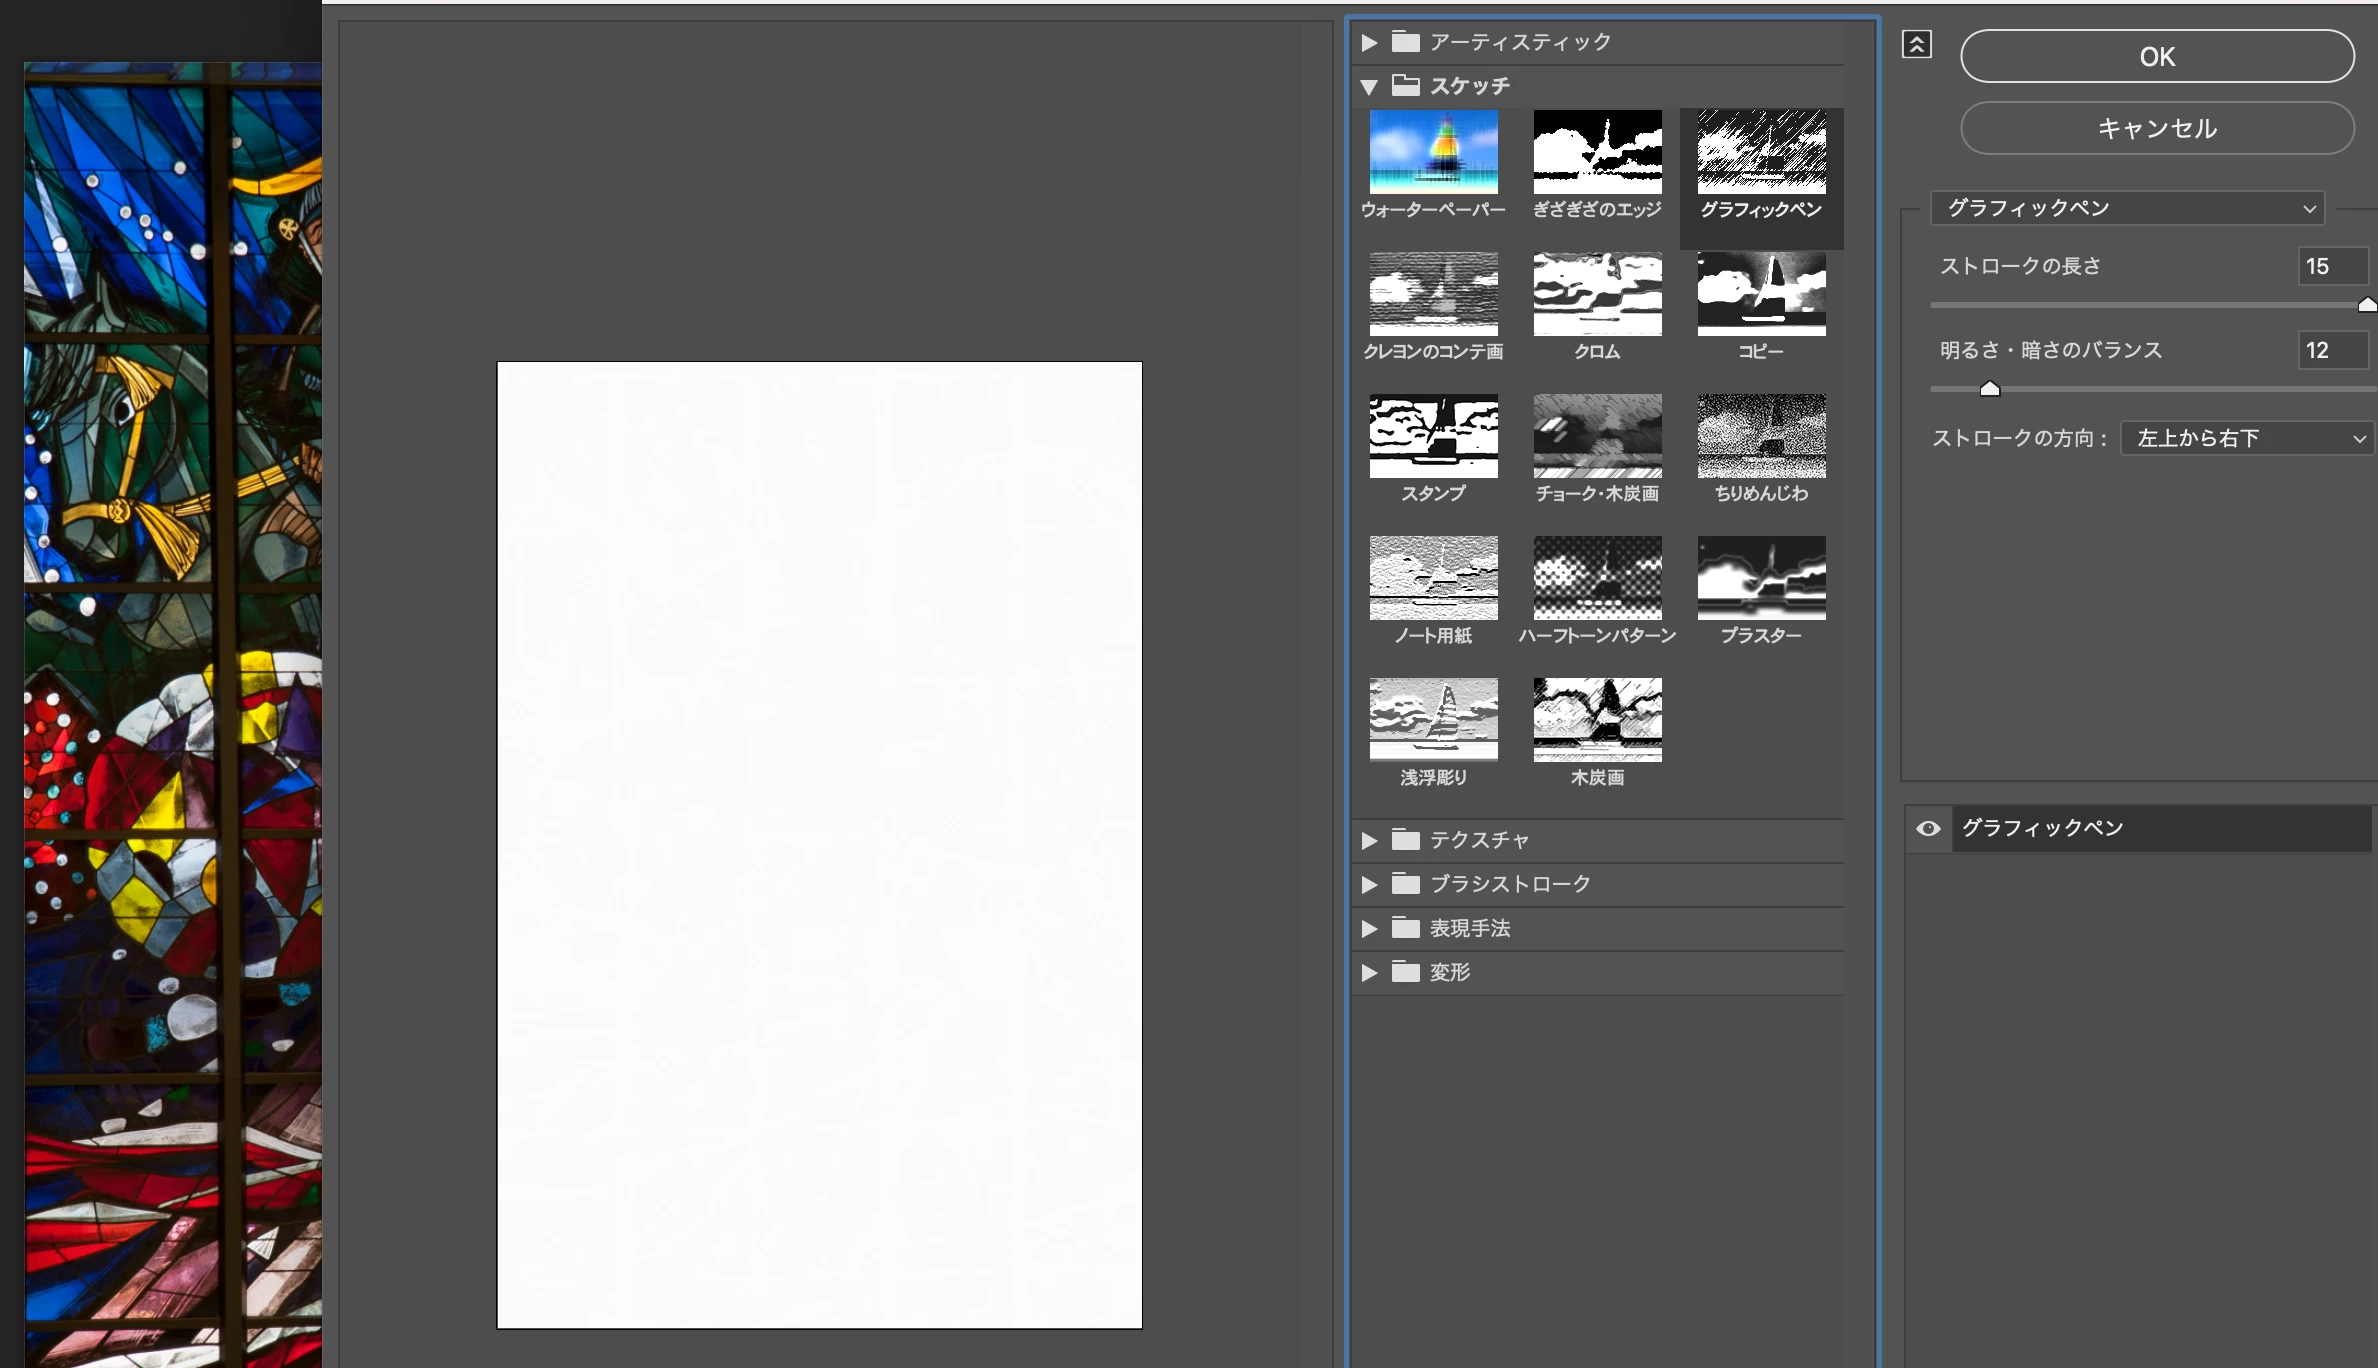
Task: Open the ストロークの方向 dropdown
Action: [2246, 438]
